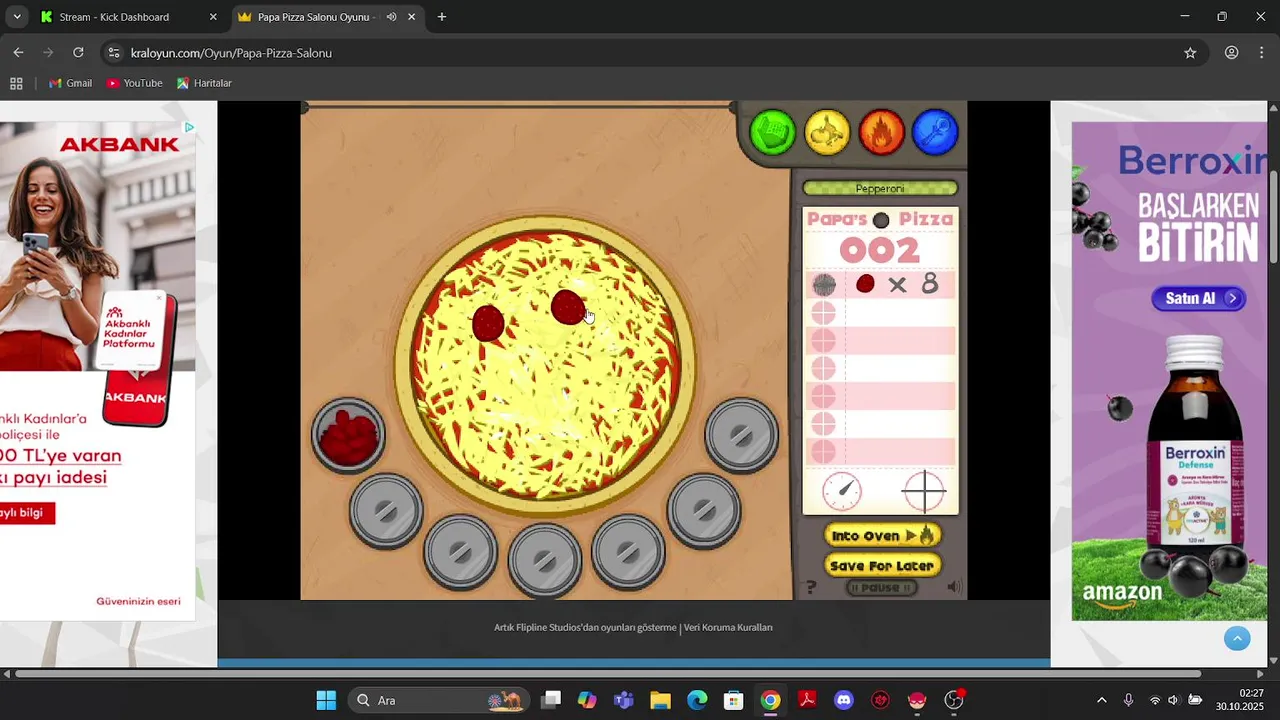Launch Copilot from the taskbar
1280x720 pixels.
pos(587,700)
